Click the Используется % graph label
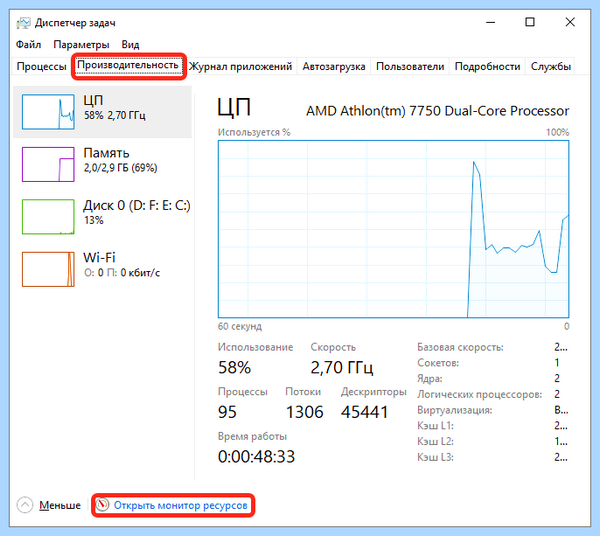Image resolution: width=600 pixels, height=536 pixels. point(254,132)
